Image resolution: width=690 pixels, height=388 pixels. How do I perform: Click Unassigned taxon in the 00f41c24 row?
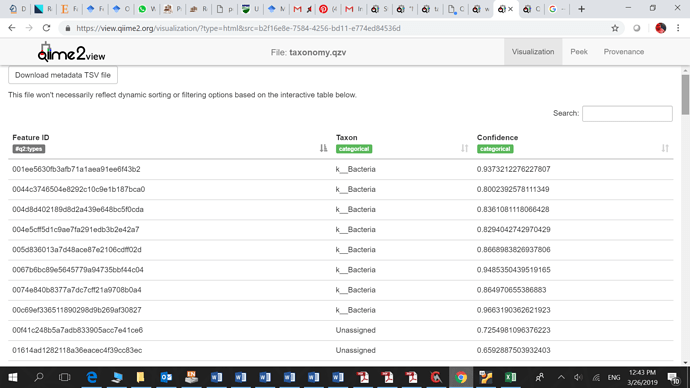(356, 330)
